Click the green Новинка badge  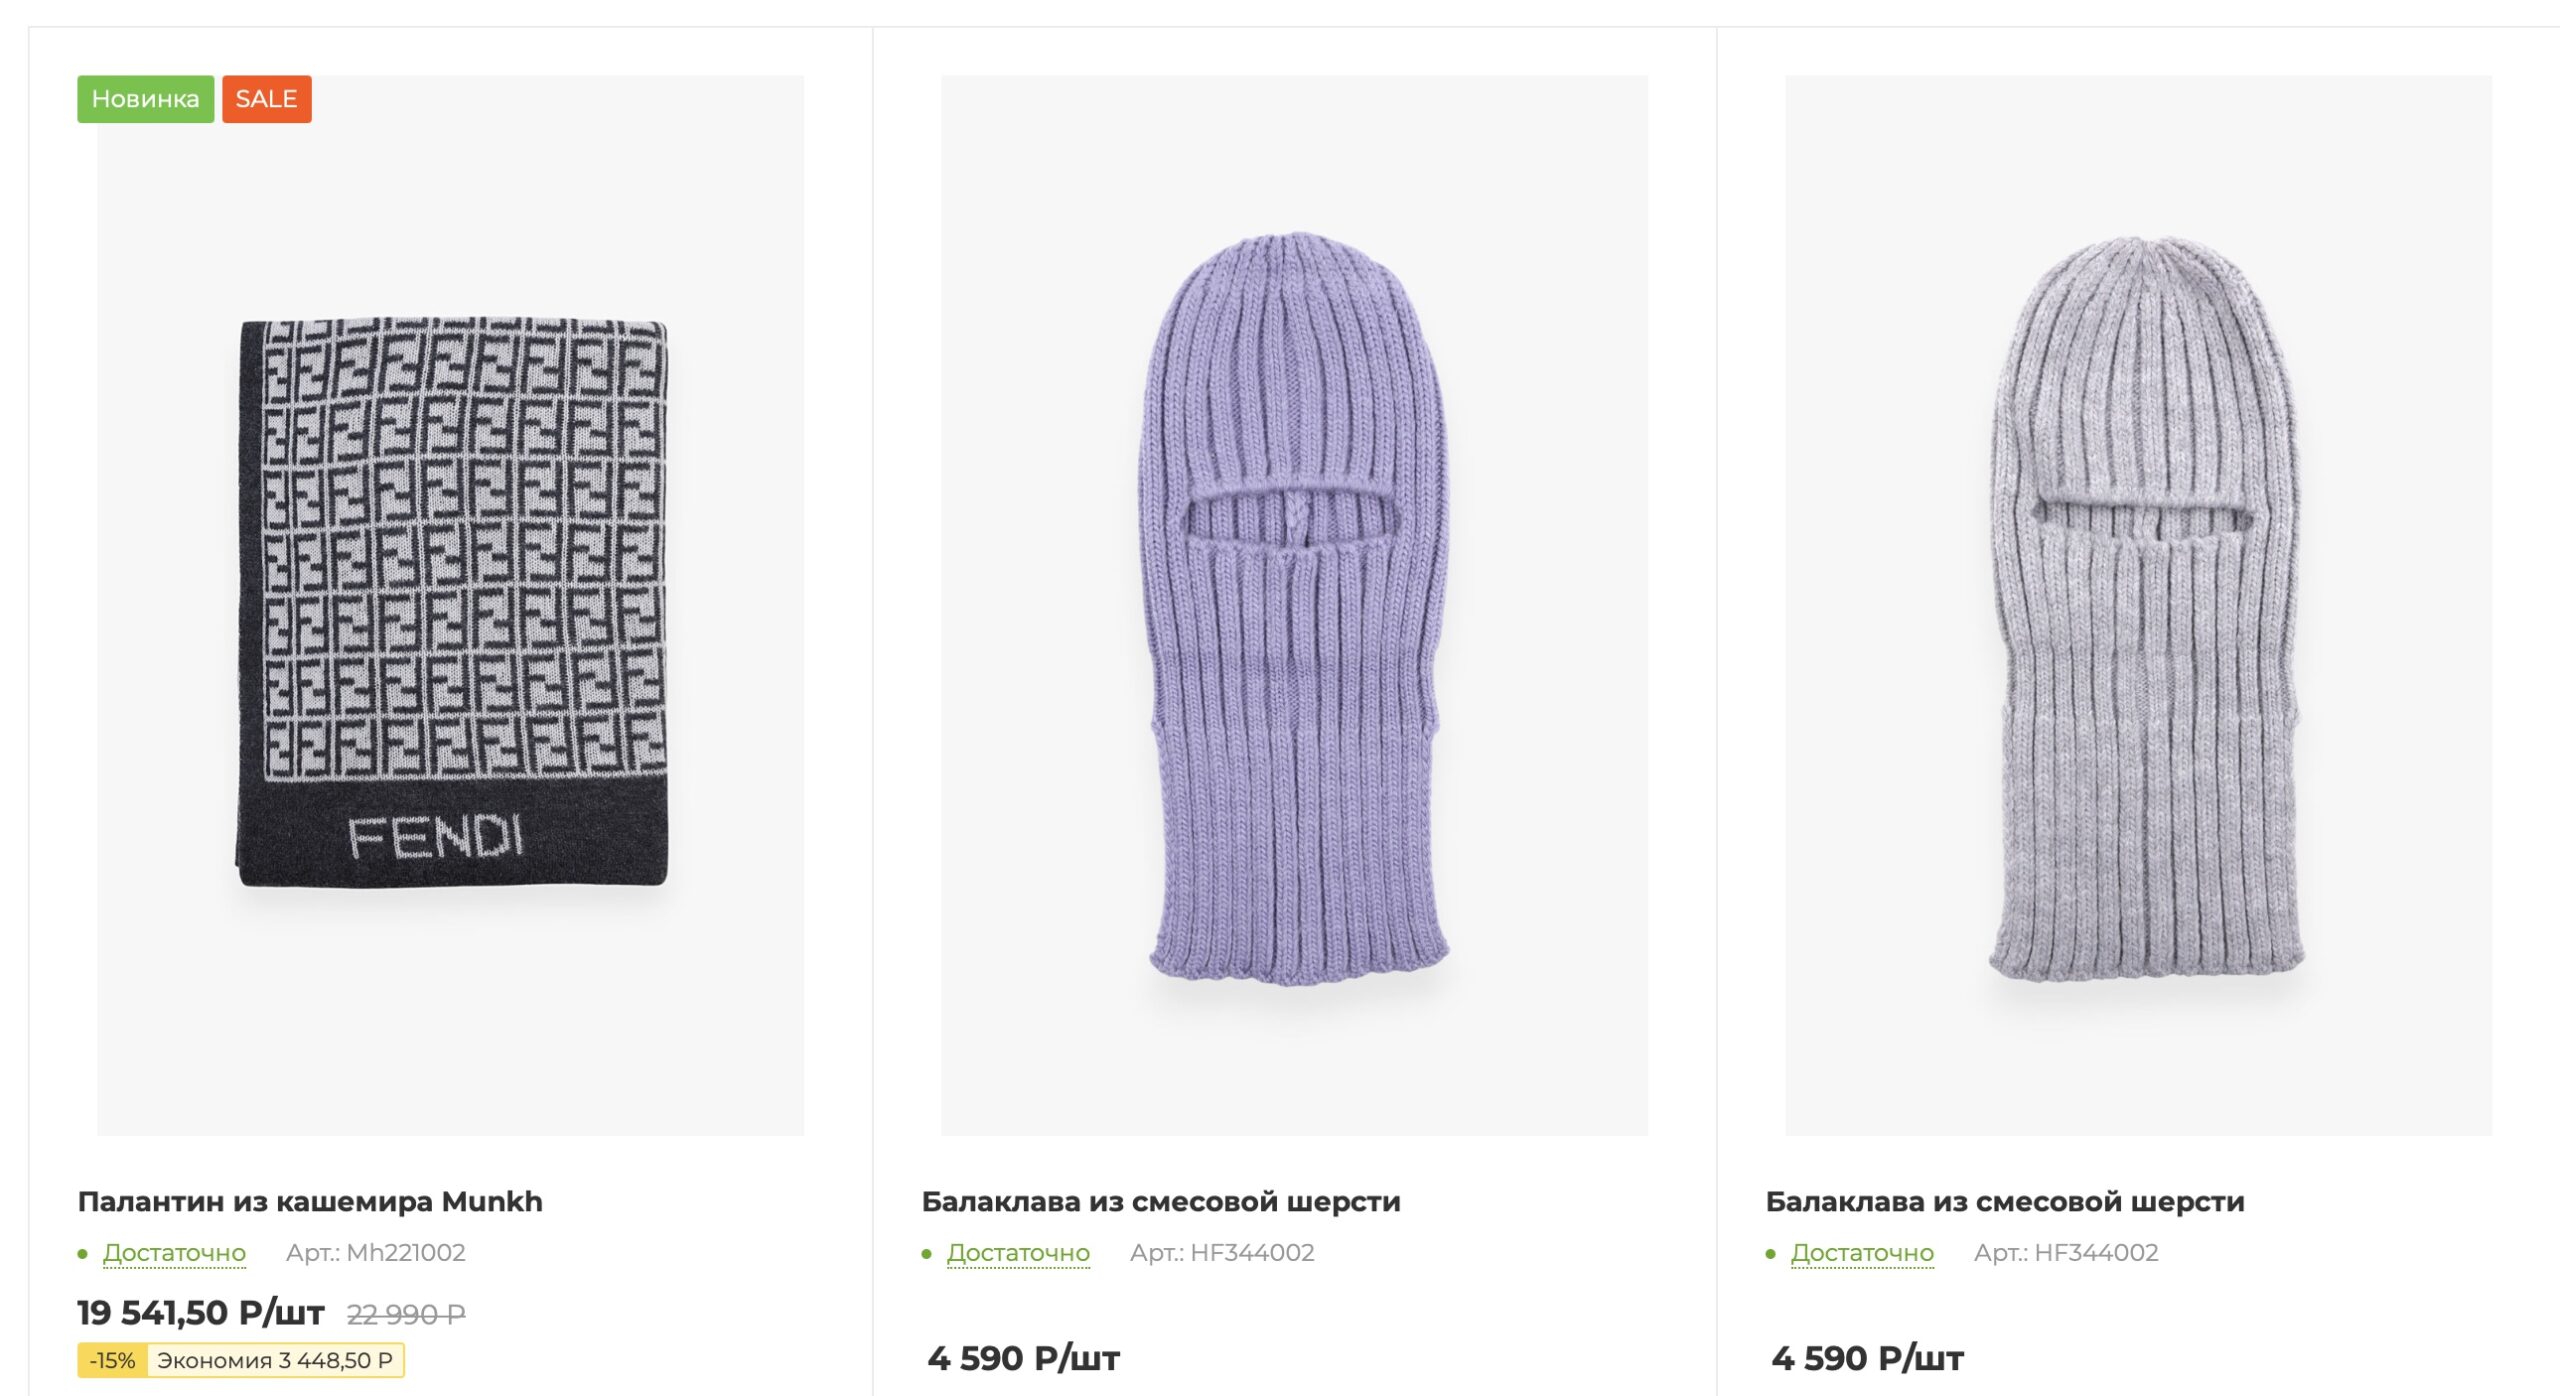coord(146,98)
